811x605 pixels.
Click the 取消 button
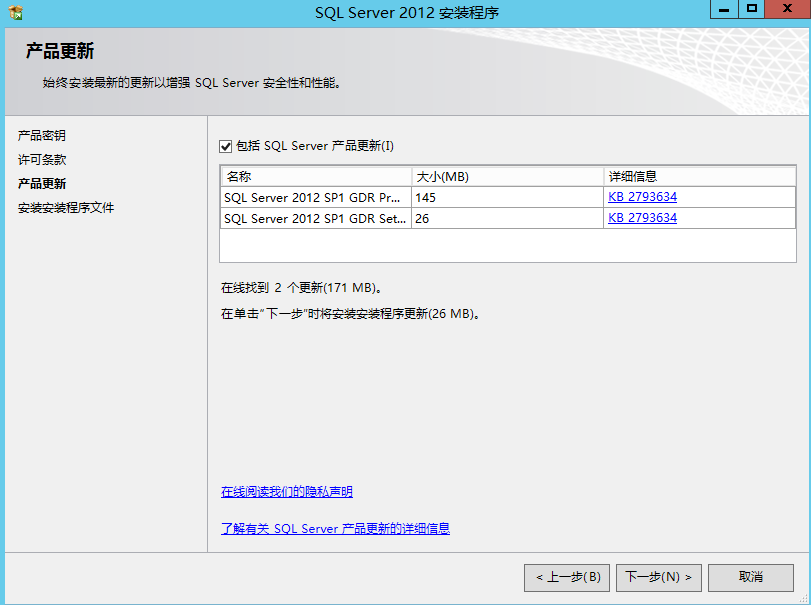point(751,577)
